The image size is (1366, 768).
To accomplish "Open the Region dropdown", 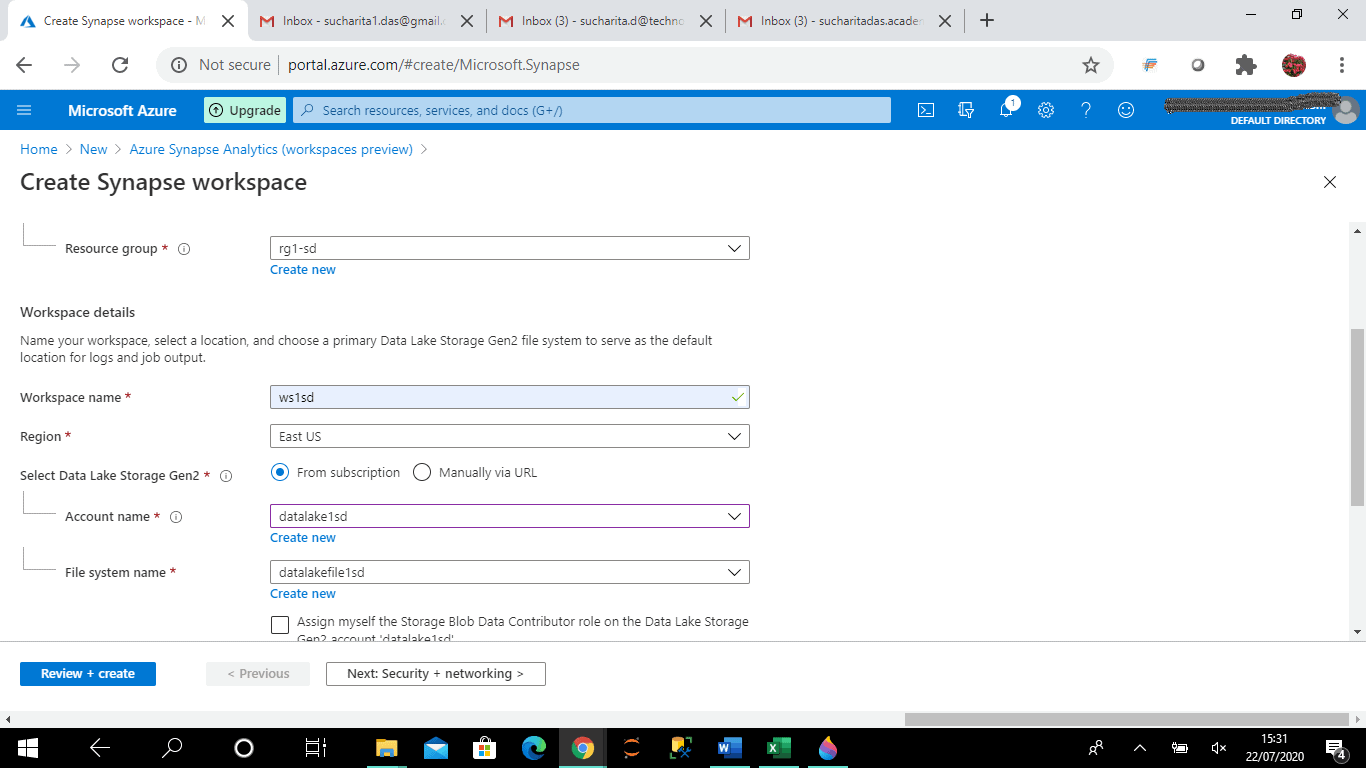I will tap(735, 436).
